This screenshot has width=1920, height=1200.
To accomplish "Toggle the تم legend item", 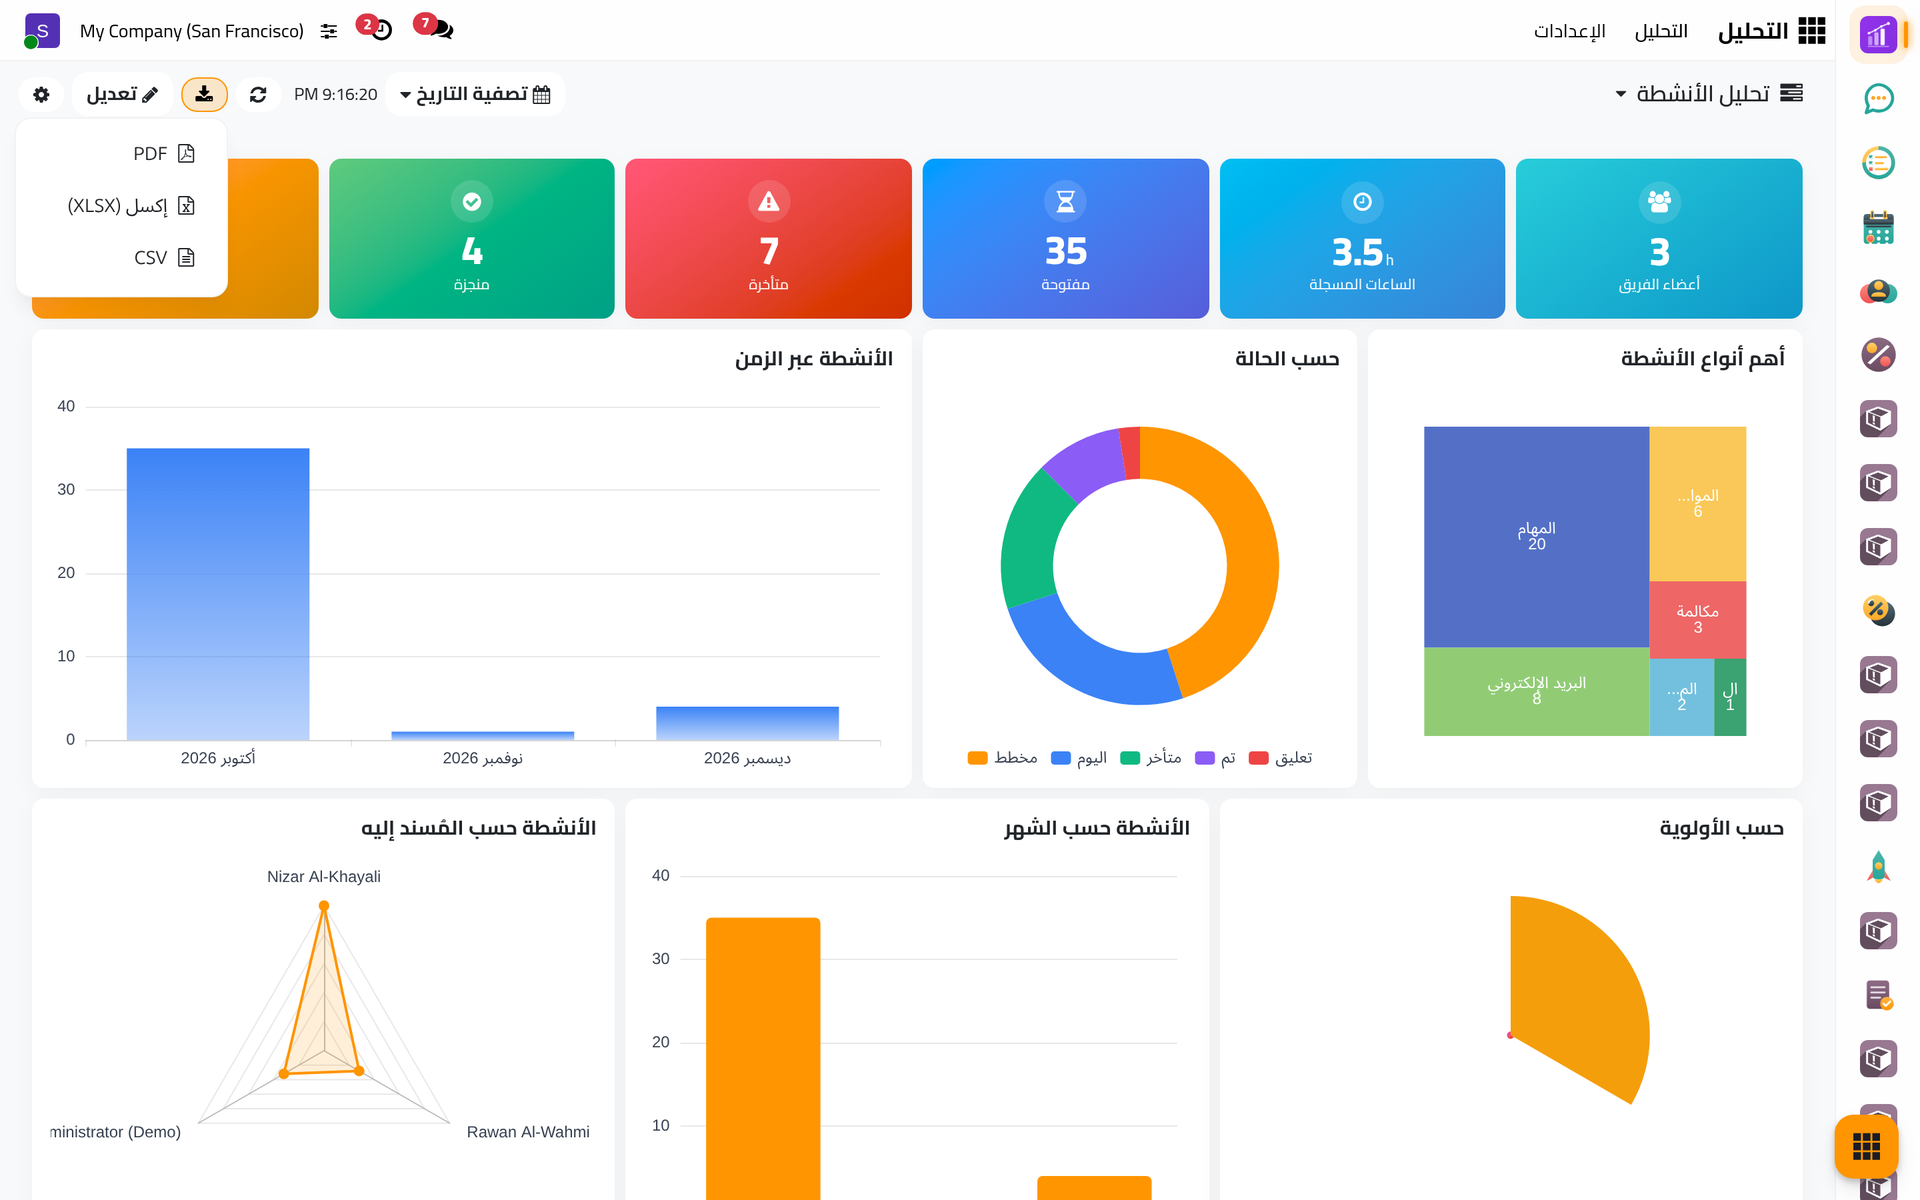I will (x=1215, y=758).
